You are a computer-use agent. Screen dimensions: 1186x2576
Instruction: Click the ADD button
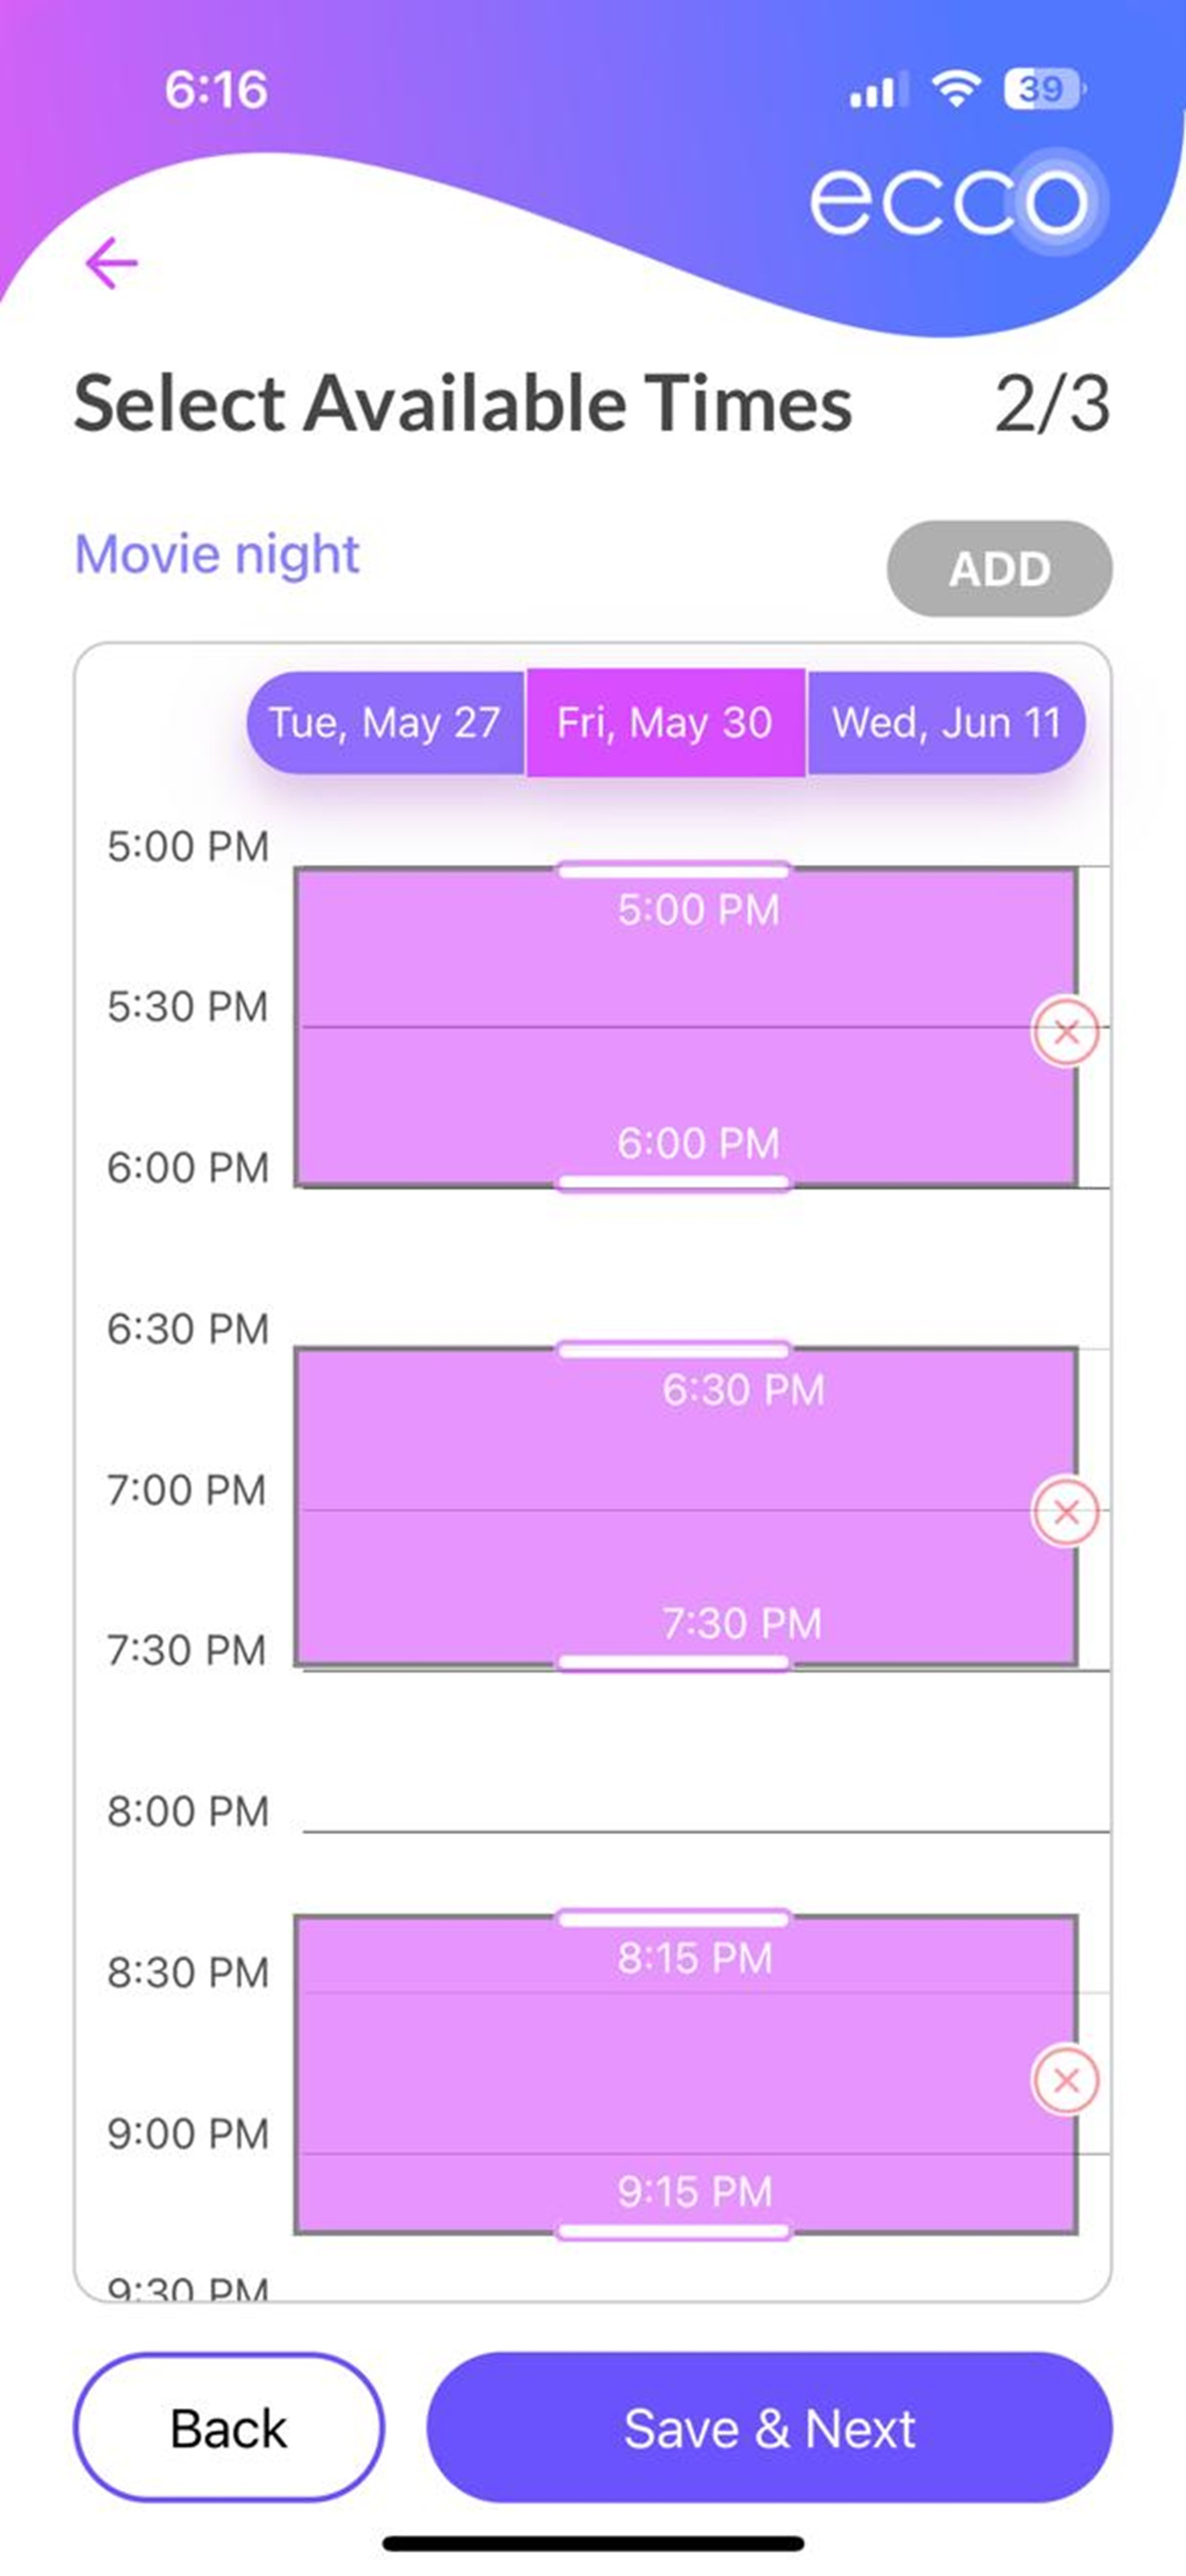click(x=999, y=568)
